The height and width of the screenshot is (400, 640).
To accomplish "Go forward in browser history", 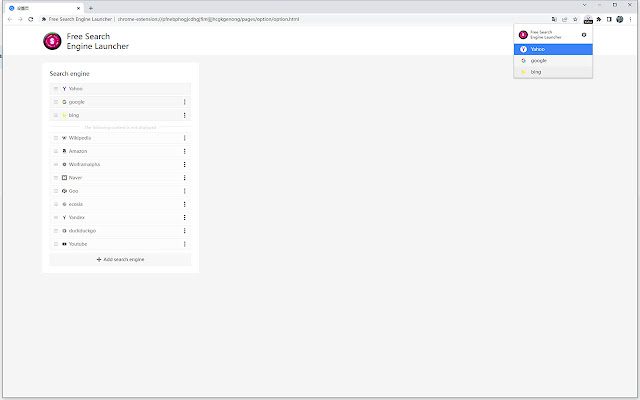I will click(x=20, y=19).
